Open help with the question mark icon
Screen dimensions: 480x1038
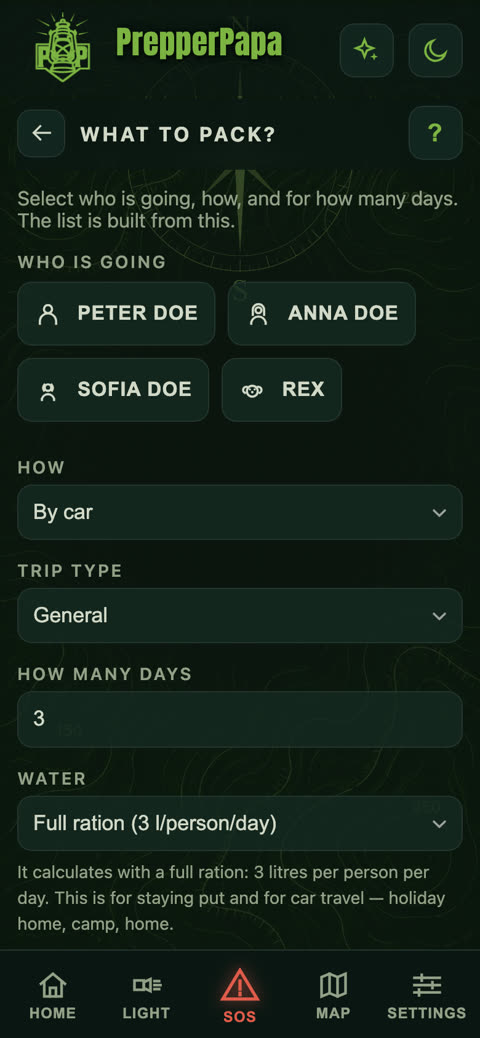pos(435,133)
